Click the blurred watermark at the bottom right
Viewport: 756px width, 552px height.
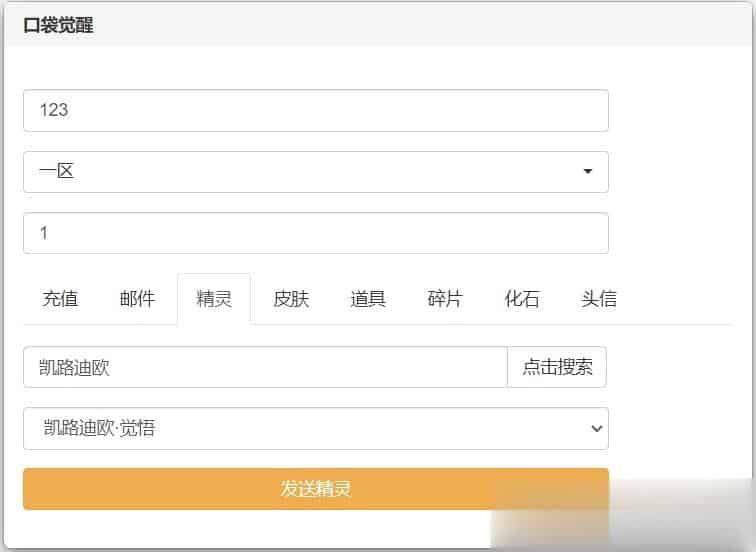pyautogui.click(x=620, y=510)
